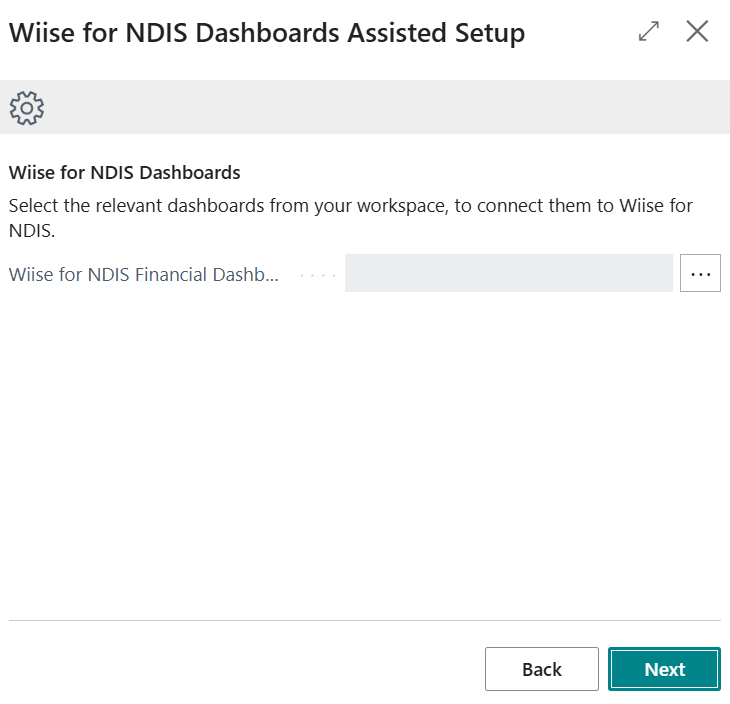The image size is (730, 704).
Task: Click the right end of the gray banner
Action: tap(700, 108)
